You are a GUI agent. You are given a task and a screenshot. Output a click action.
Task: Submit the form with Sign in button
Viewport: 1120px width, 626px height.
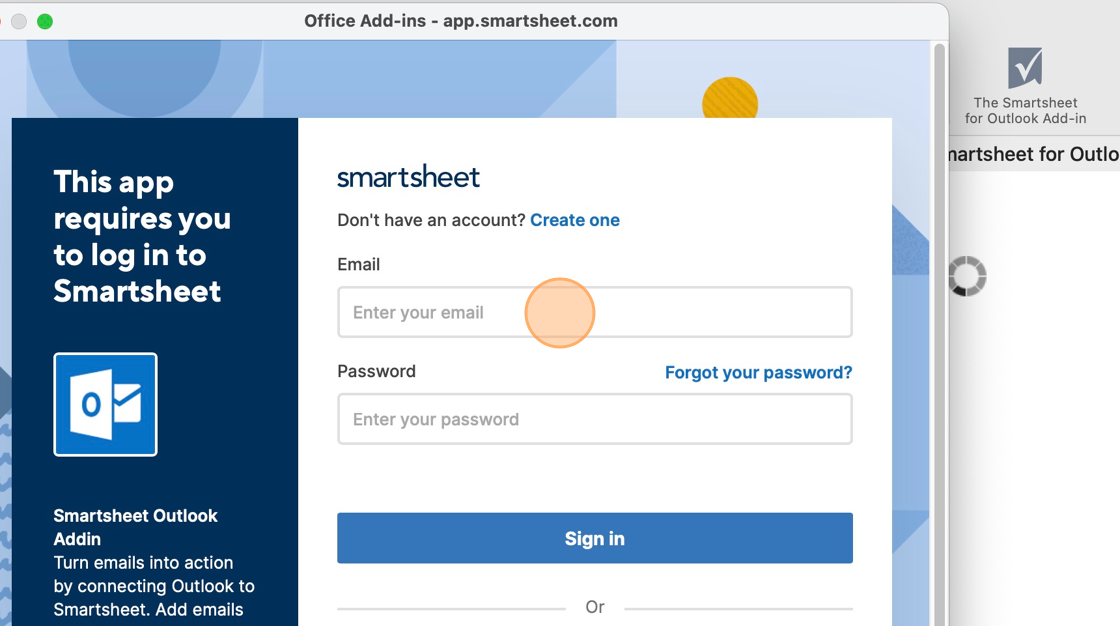(595, 538)
